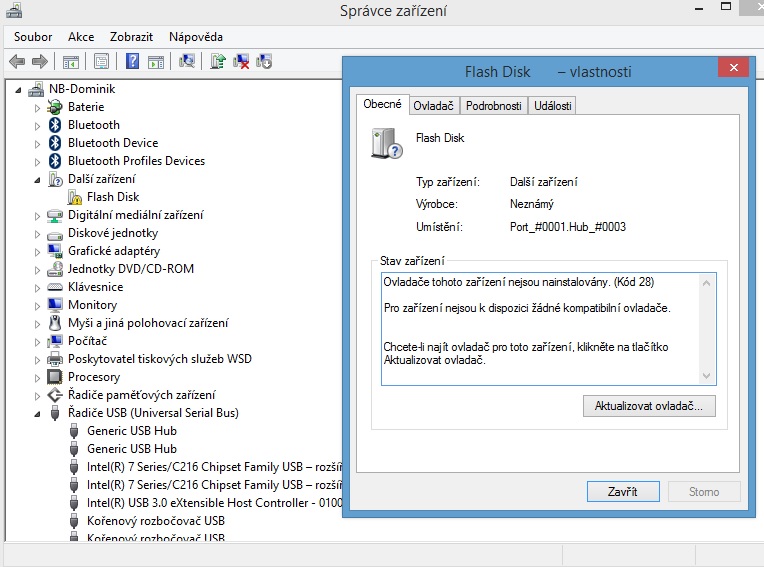Image resolution: width=764 pixels, height=567 pixels.
Task: Click down arrow of device status scrollbar
Action: click(708, 376)
